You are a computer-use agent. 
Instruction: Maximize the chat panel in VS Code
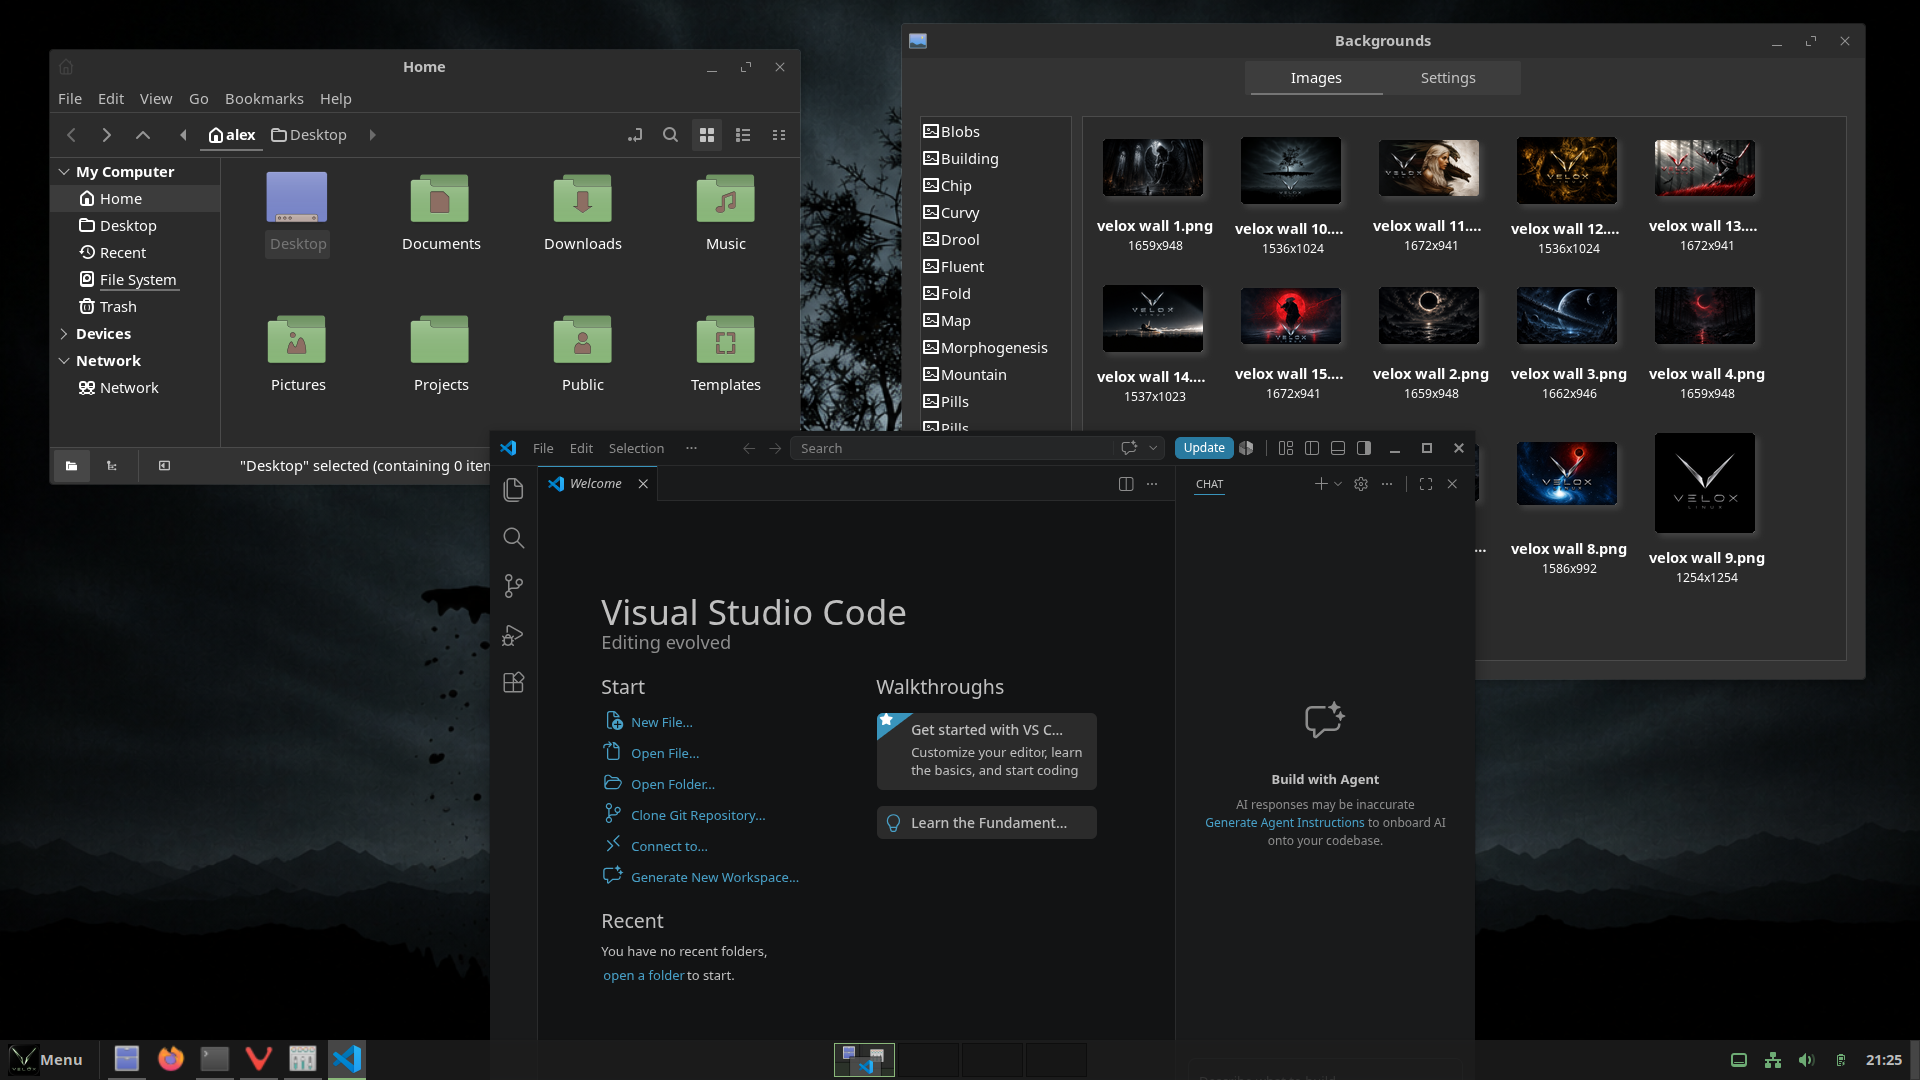1426,484
